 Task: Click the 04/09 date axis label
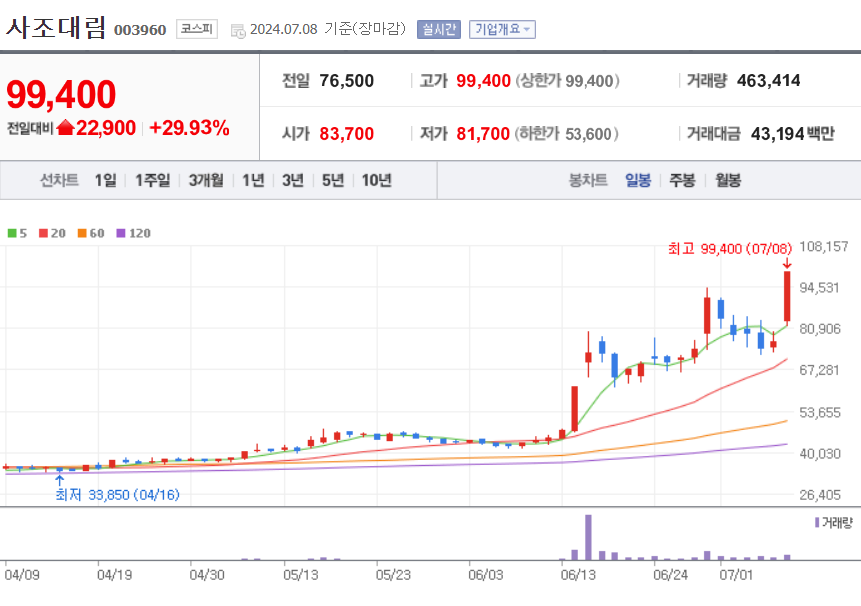pos(22,575)
